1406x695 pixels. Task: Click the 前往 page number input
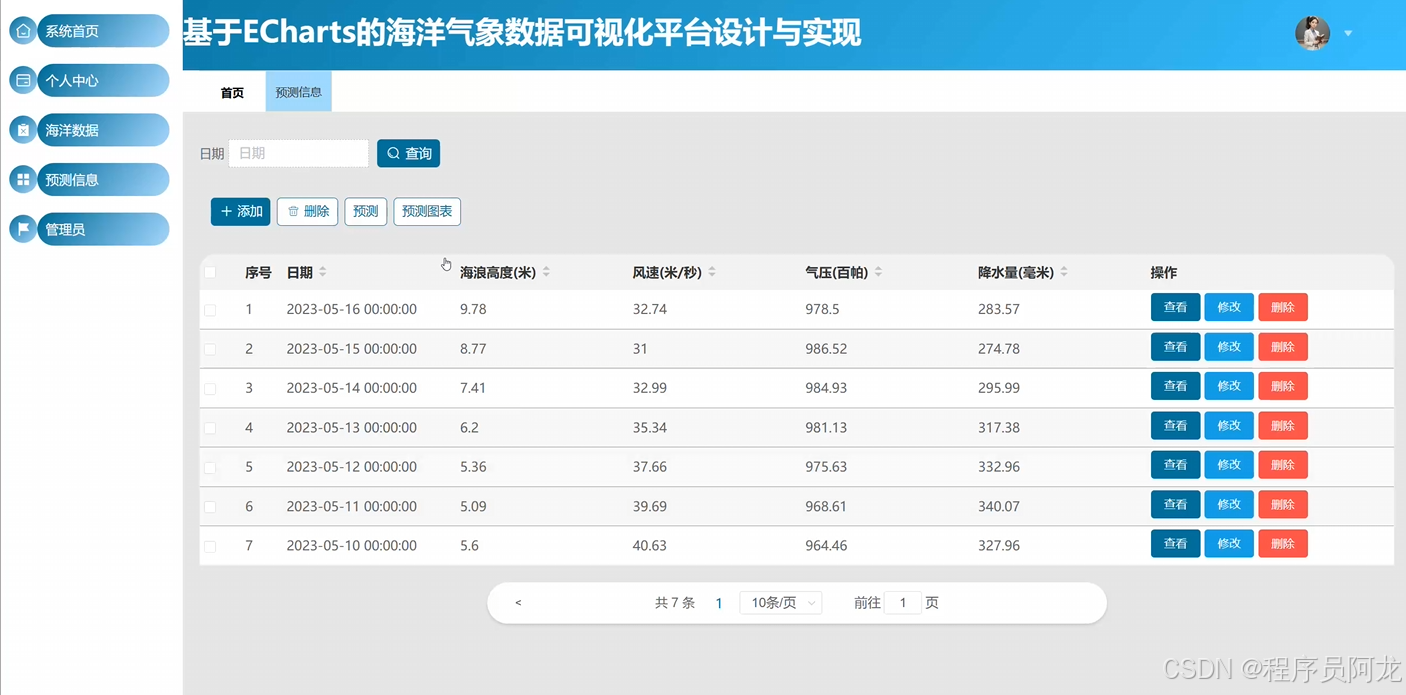point(903,603)
